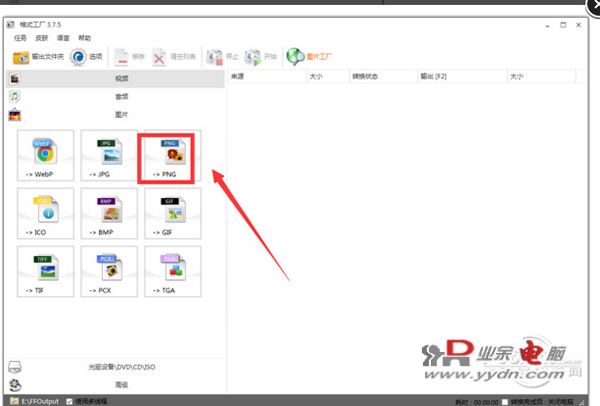This screenshot has width=600, height=406.
Task: Maximize the Format Factory window
Action: click(563, 25)
